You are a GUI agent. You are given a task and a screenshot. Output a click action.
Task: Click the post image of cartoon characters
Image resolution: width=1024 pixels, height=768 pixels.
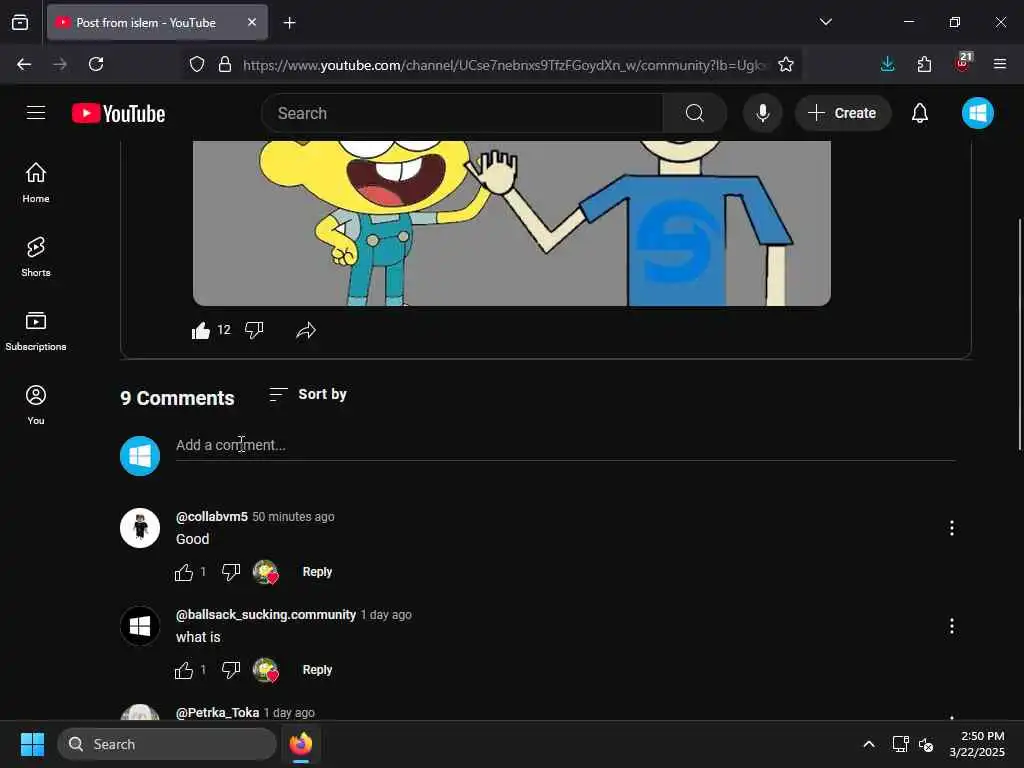point(512,223)
